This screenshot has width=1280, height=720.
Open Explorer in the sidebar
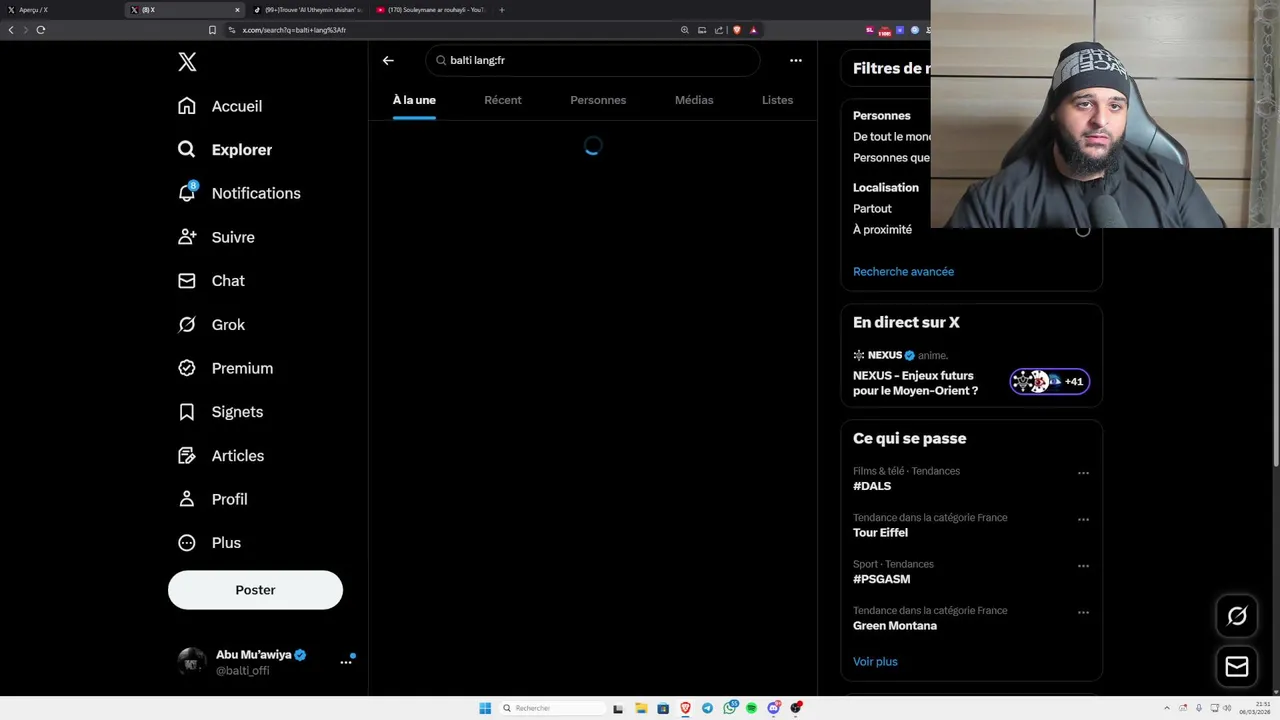pyautogui.click(x=225, y=150)
